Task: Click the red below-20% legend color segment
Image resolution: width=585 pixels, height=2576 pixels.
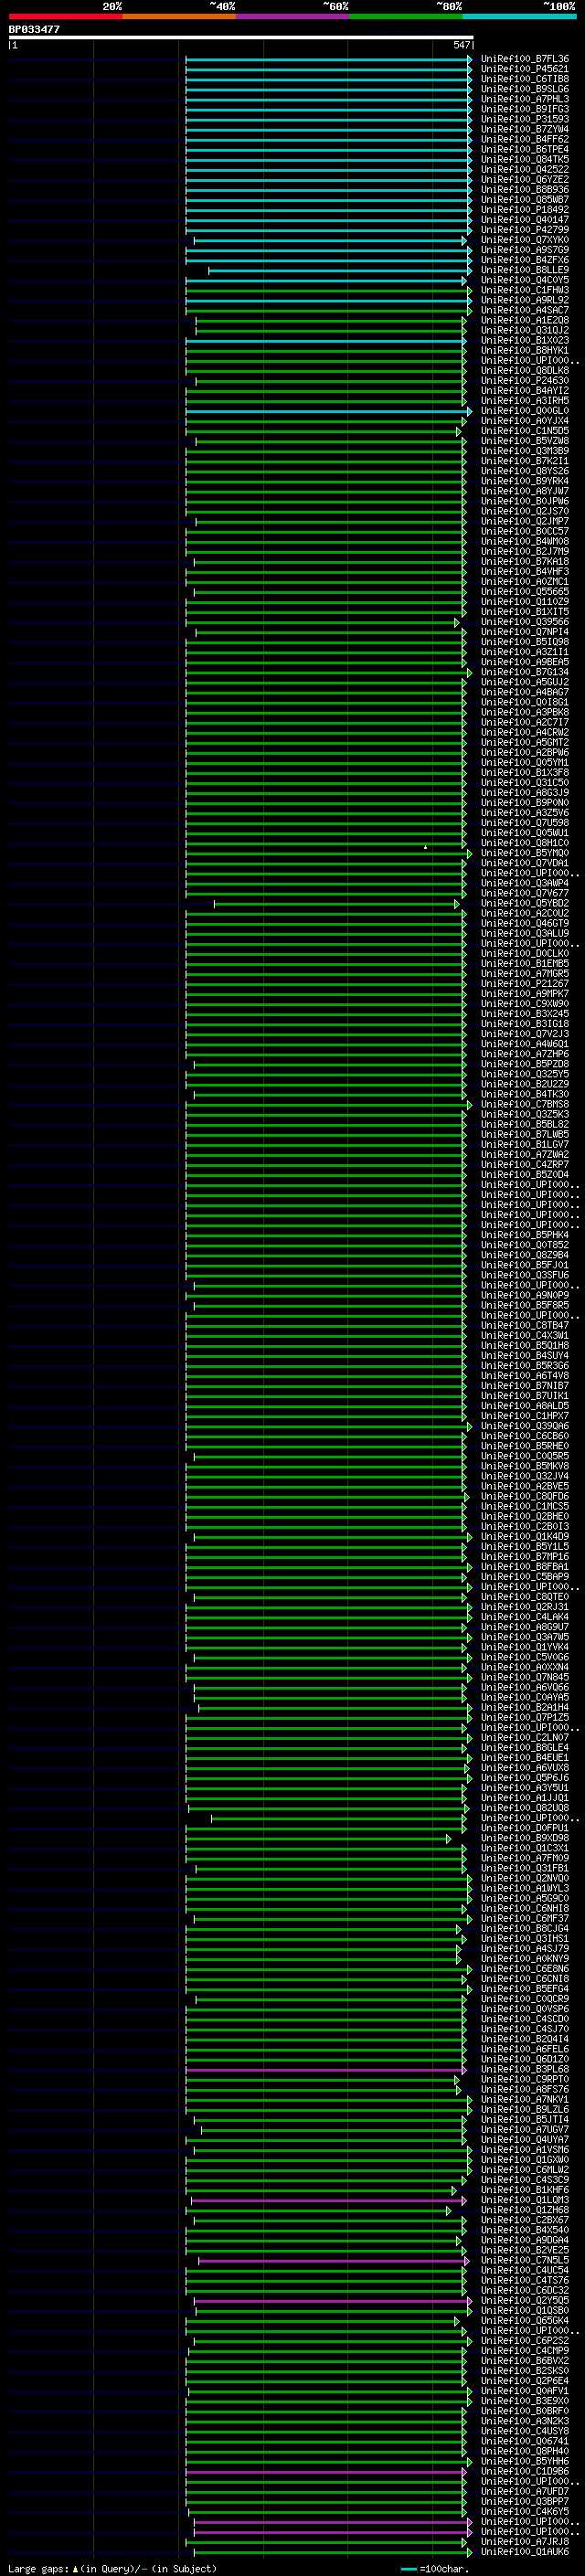Action: [65, 16]
